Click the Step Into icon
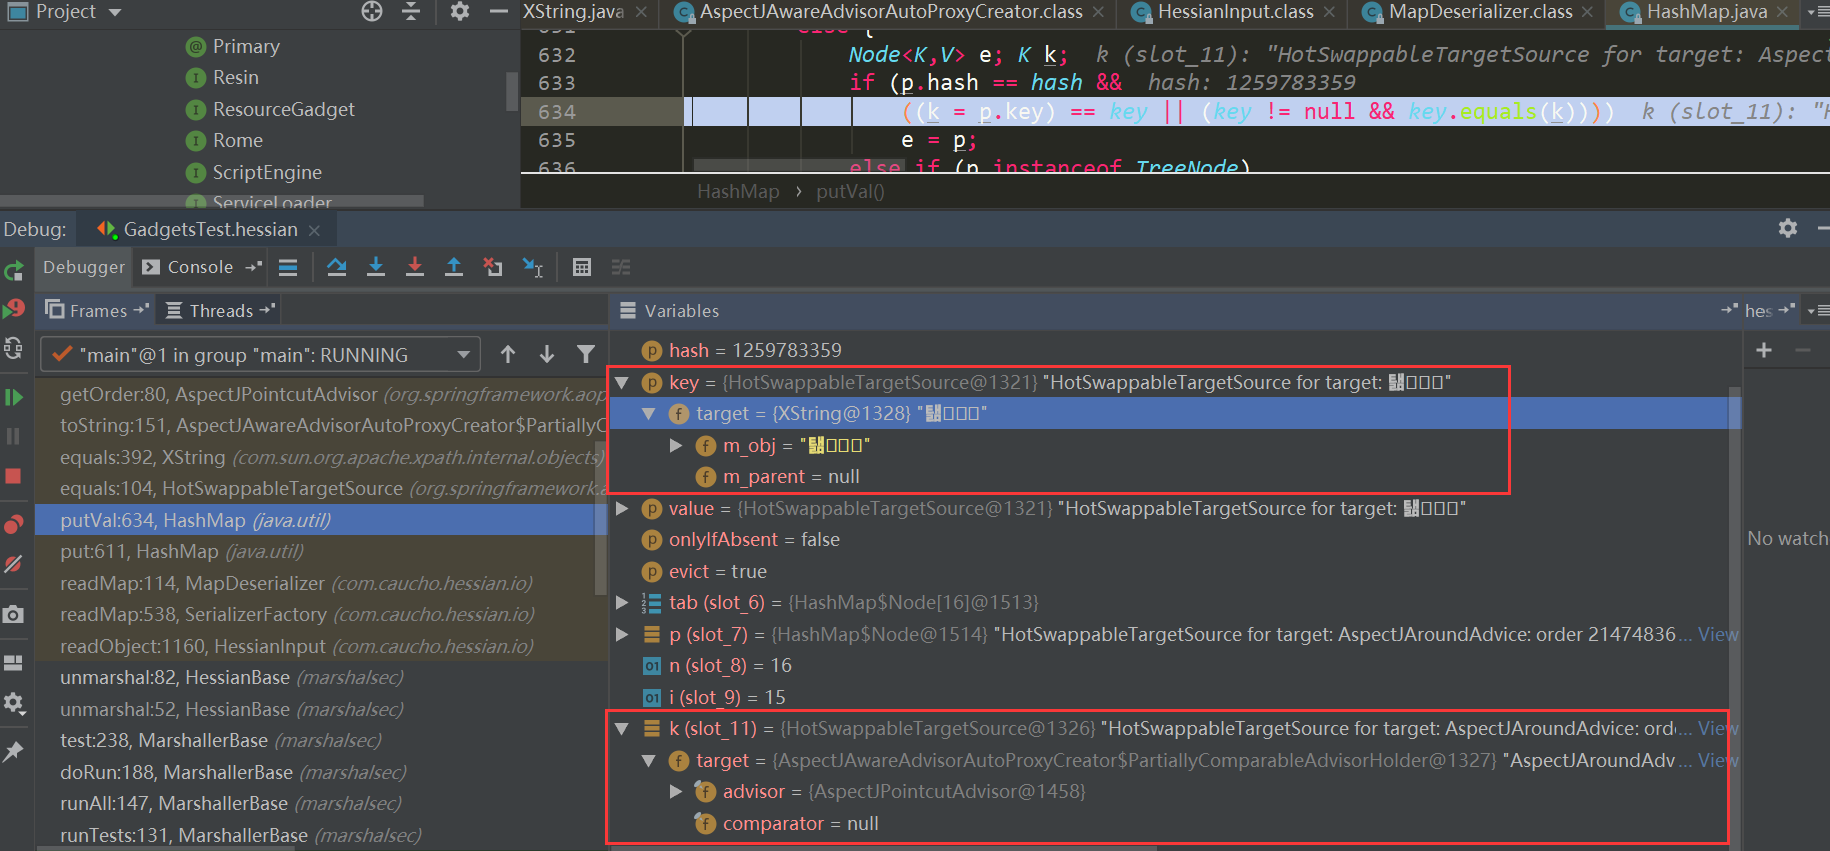Image resolution: width=1830 pixels, height=851 pixels. [376, 267]
